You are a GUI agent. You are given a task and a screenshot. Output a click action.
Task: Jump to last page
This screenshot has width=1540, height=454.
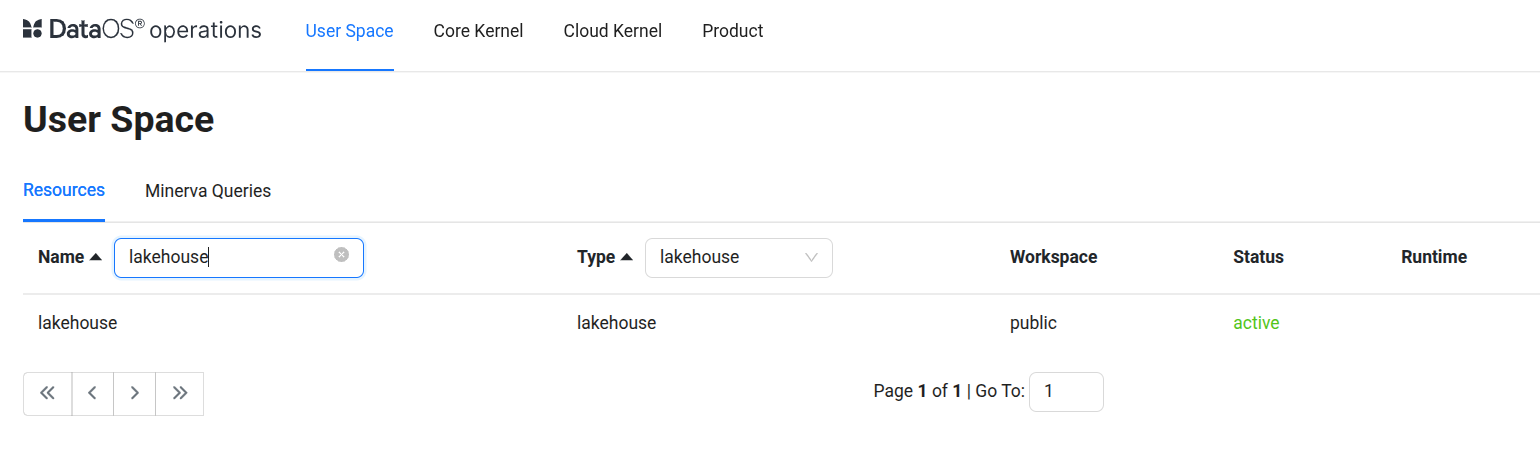tap(180, 393)
